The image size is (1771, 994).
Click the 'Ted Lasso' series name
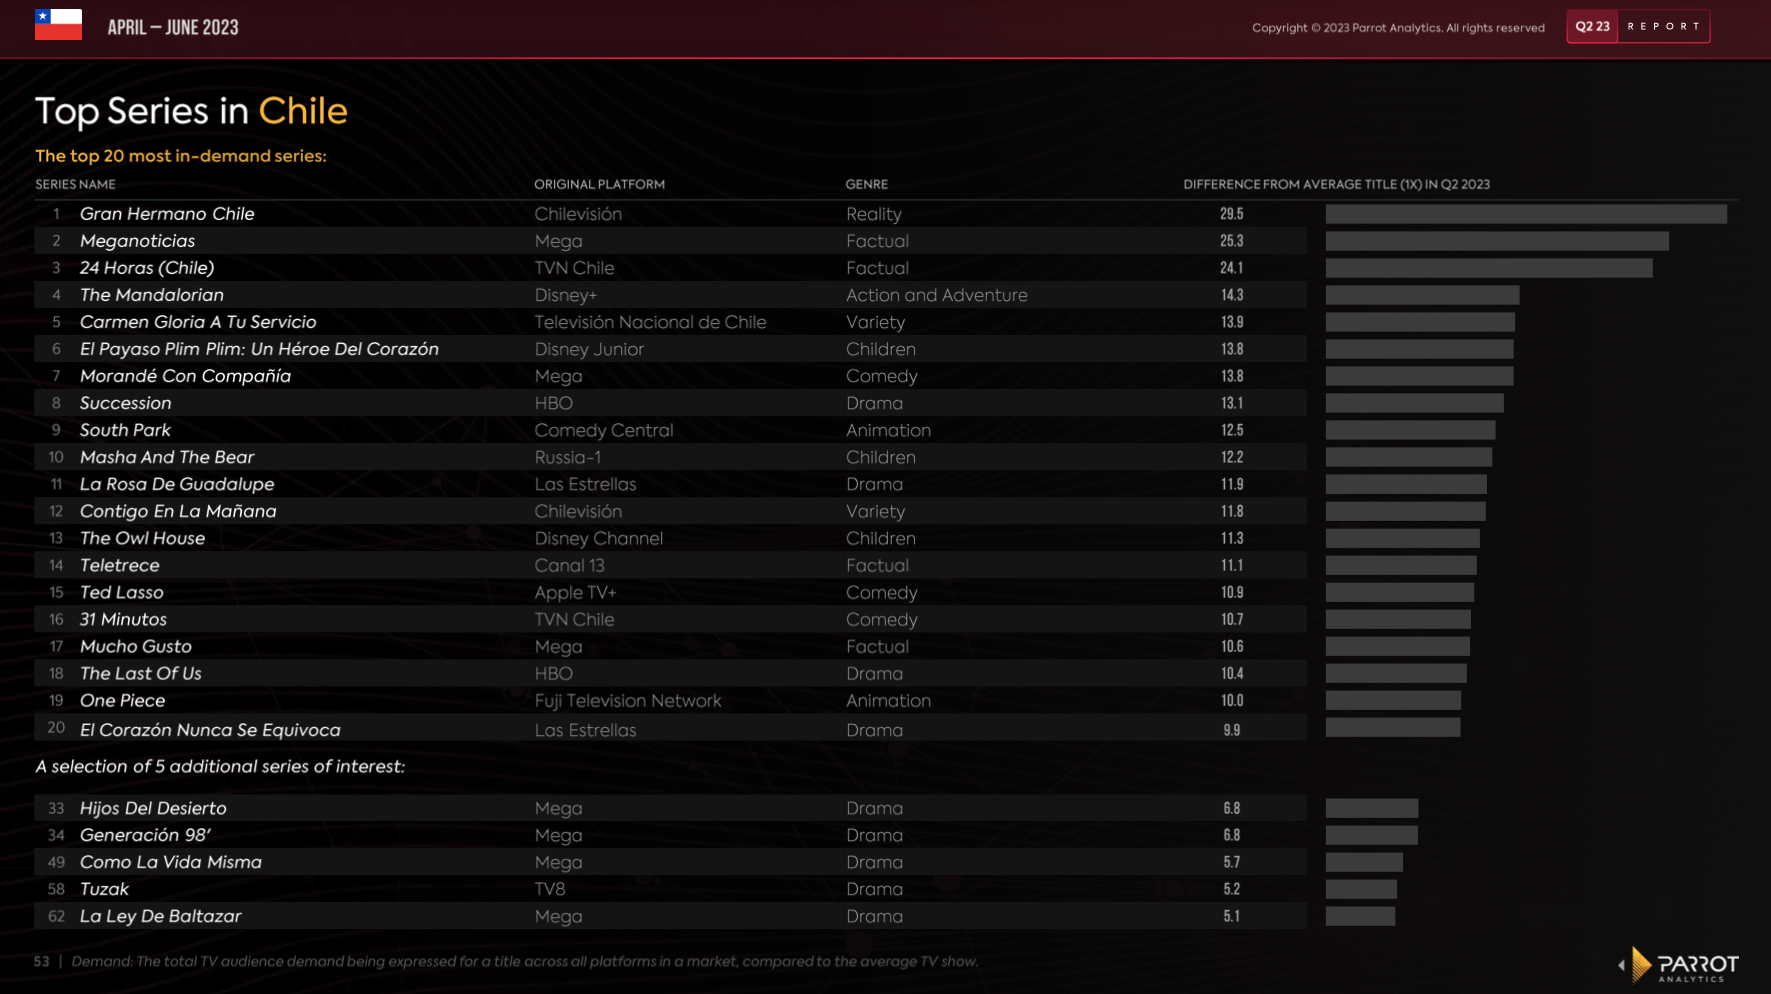coord(121,592)
